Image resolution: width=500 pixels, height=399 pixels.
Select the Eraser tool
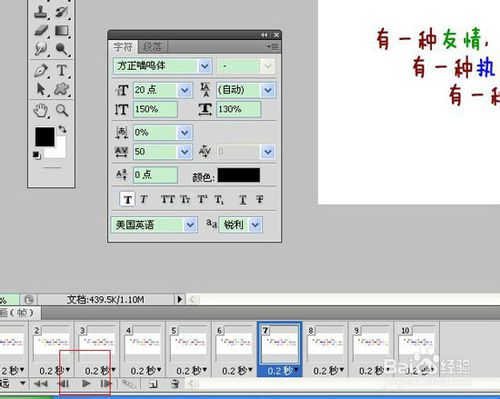(x=41, y=31)
